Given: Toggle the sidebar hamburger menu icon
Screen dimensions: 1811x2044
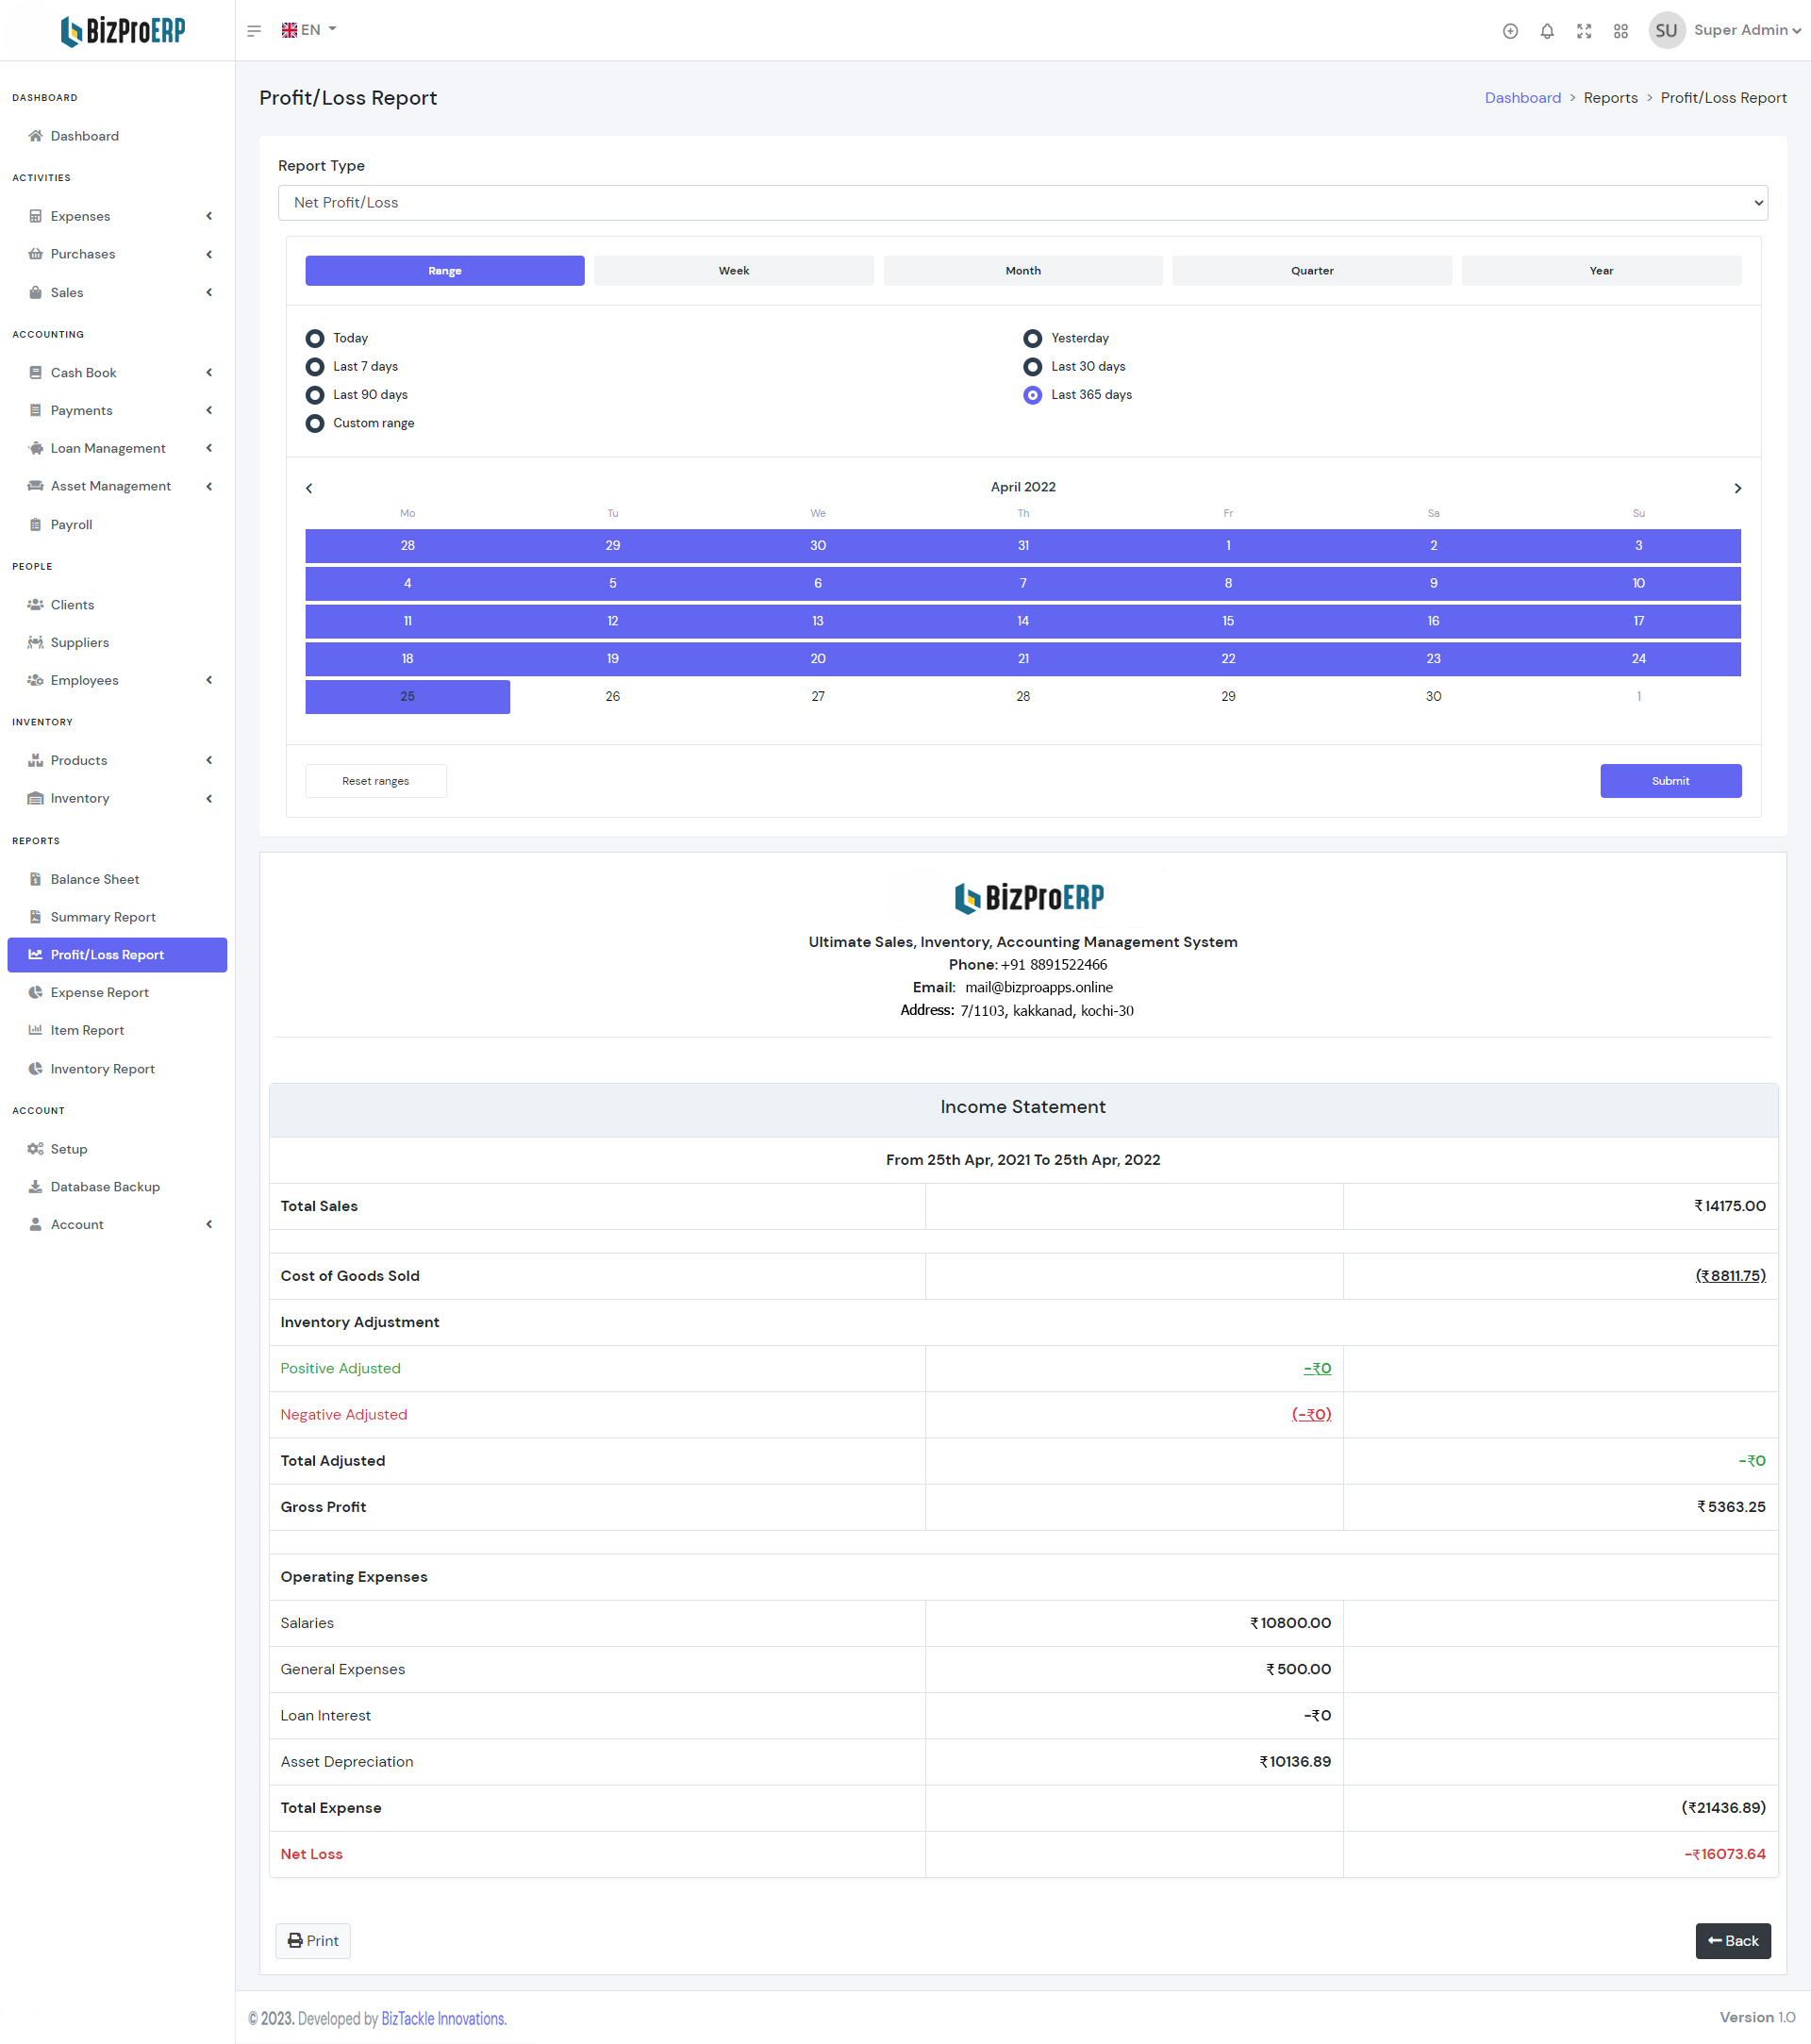Looking at the screenshot, I should click(x=254, y=31).
